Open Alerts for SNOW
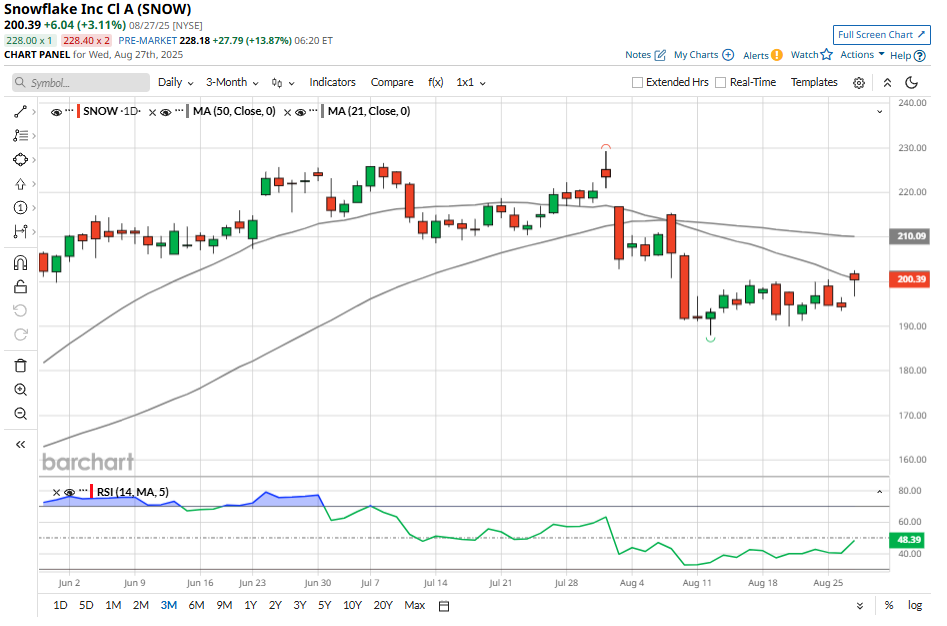 763,55
